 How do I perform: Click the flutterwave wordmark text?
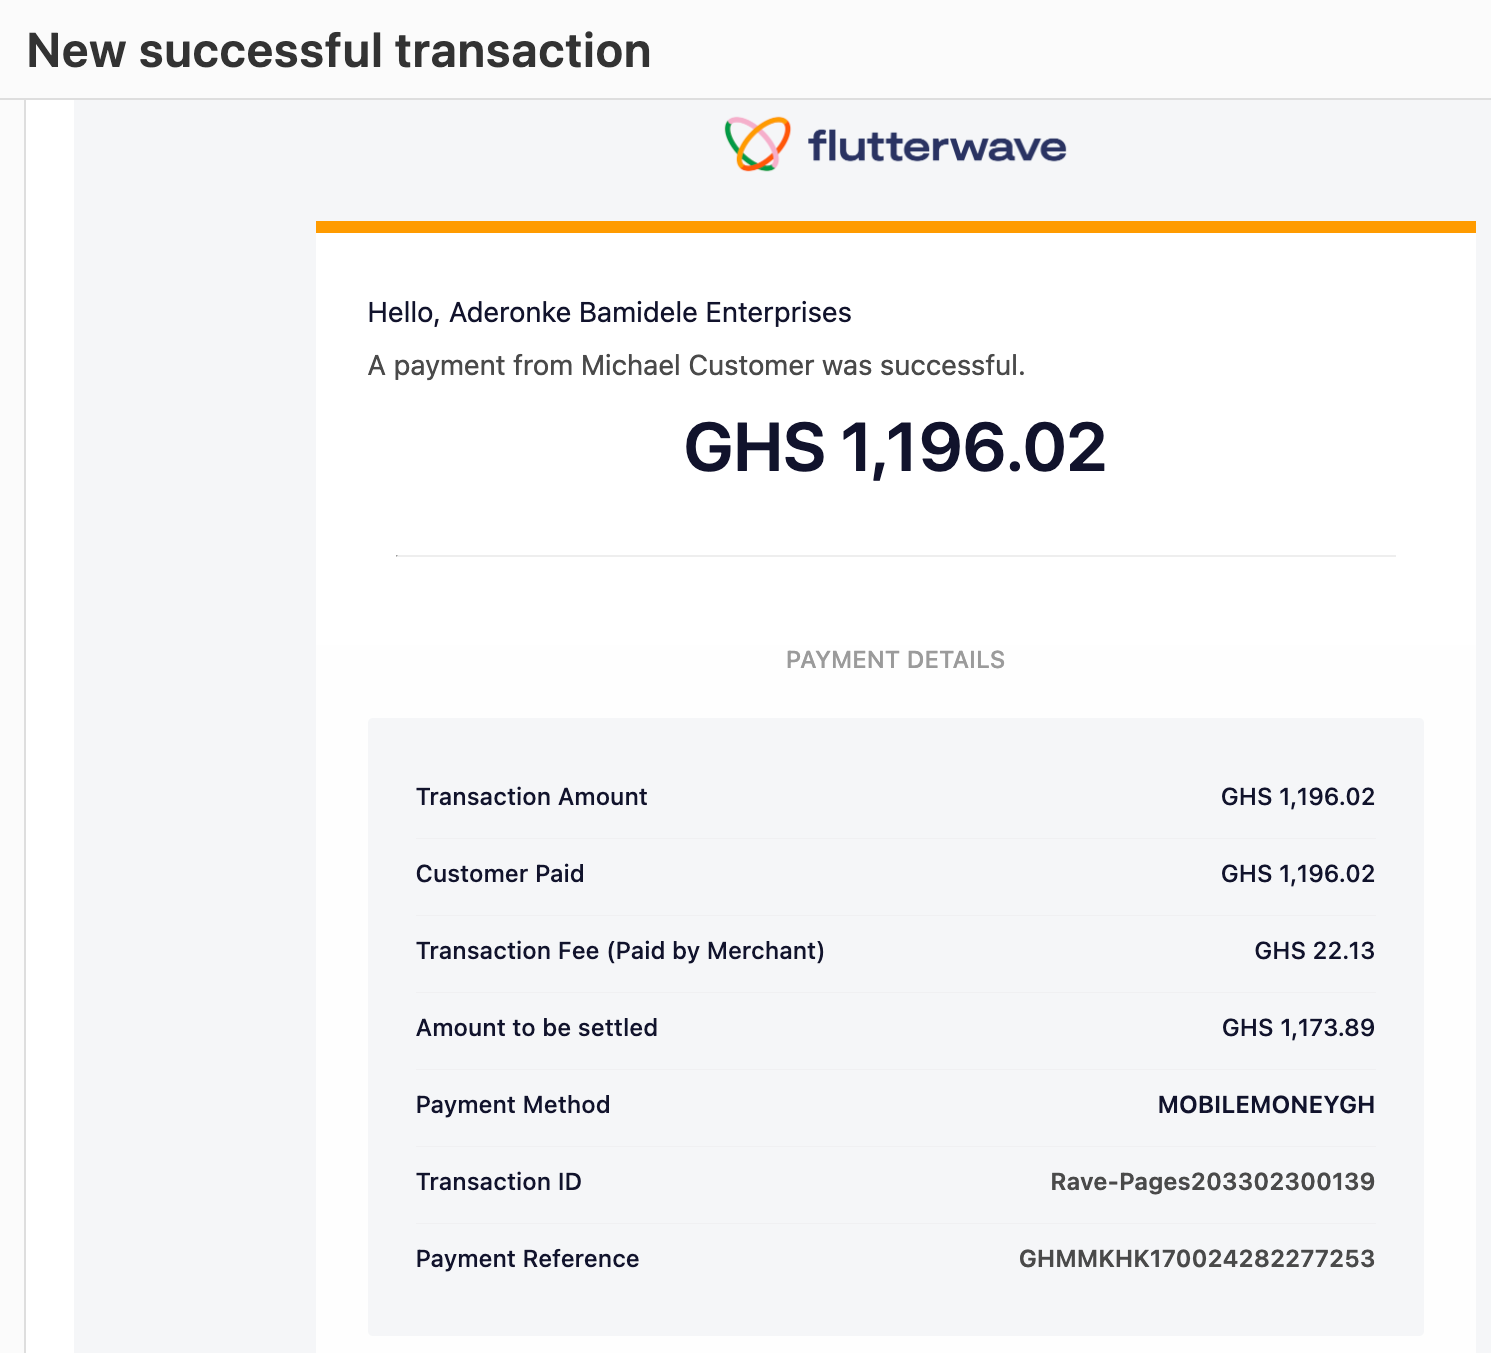[x=937, y=146]
